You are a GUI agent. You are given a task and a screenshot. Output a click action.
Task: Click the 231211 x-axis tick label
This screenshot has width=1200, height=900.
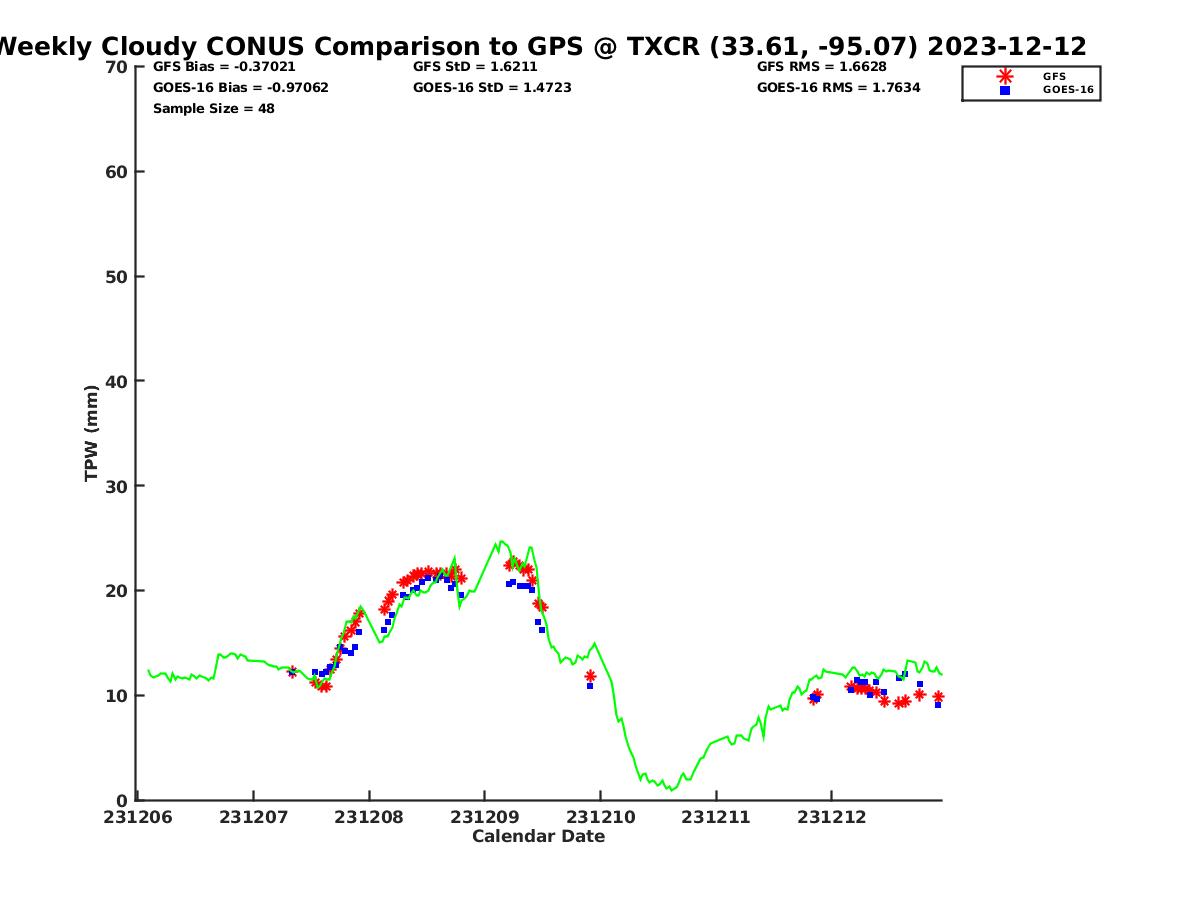click(x=715, y=817)
